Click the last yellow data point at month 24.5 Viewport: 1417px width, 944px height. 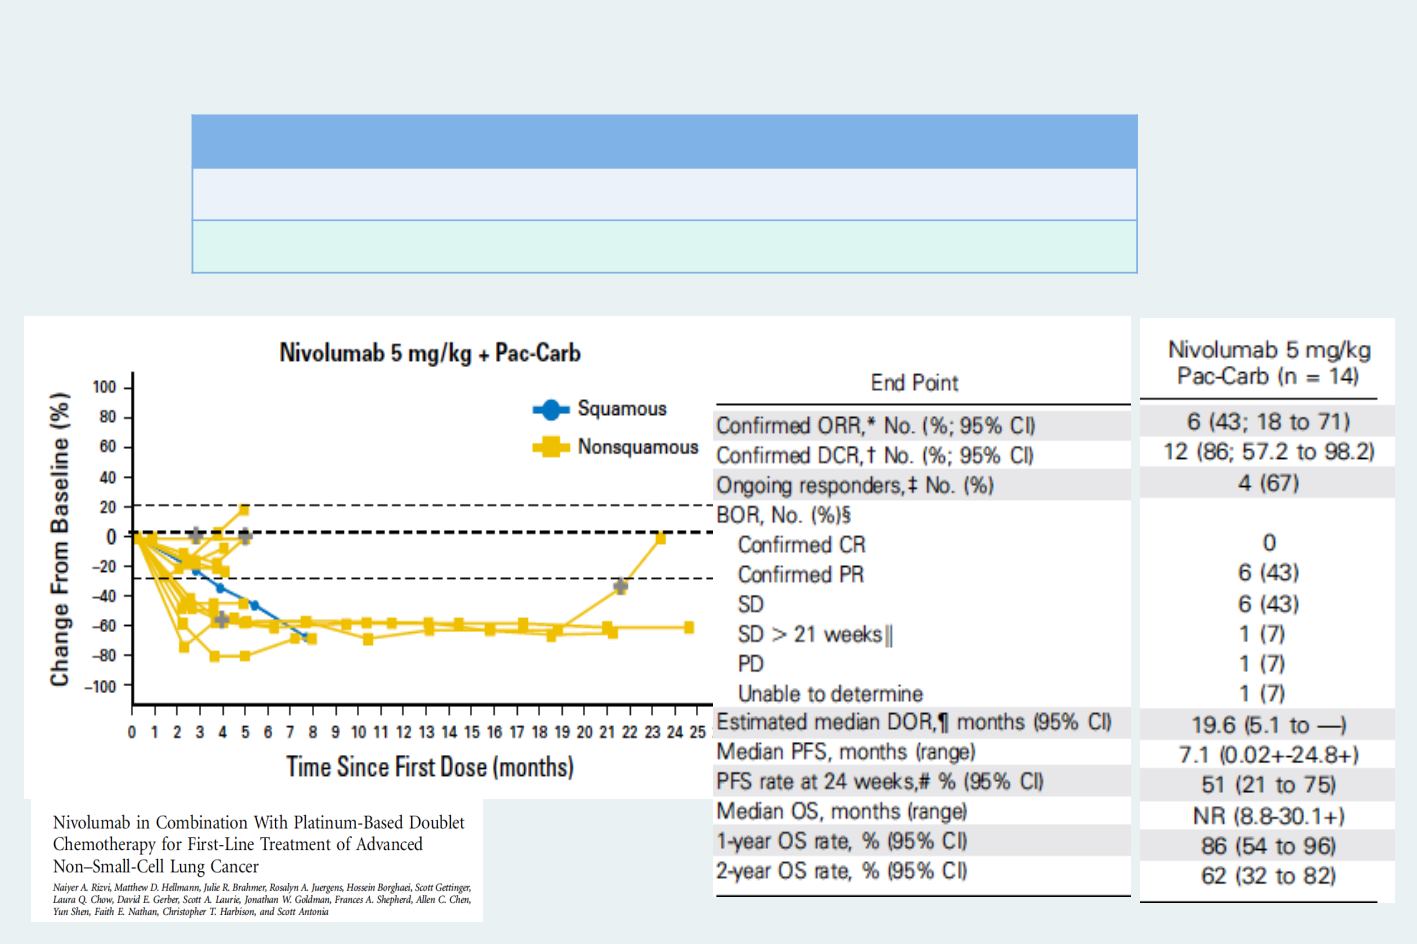689,627
